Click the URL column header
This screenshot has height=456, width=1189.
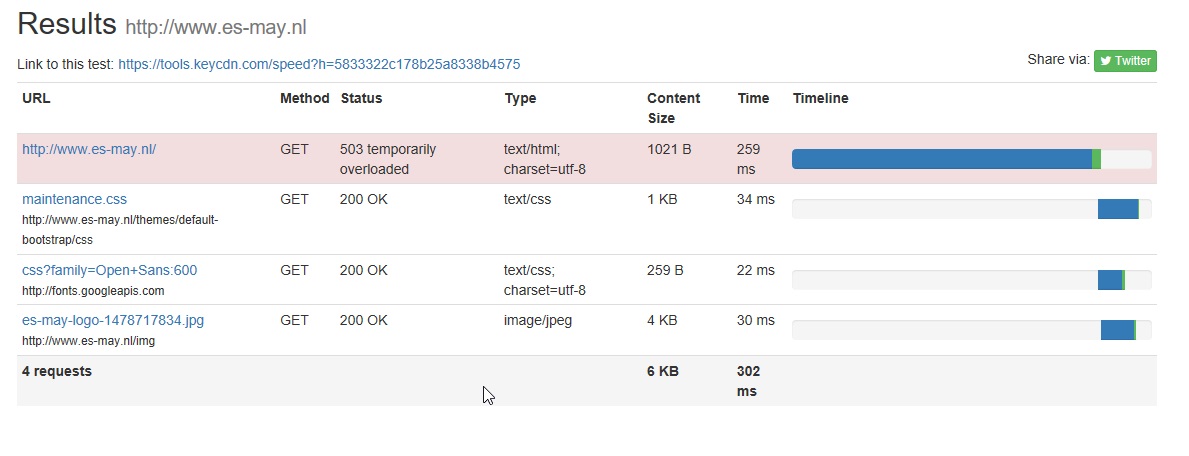point(36,98)
